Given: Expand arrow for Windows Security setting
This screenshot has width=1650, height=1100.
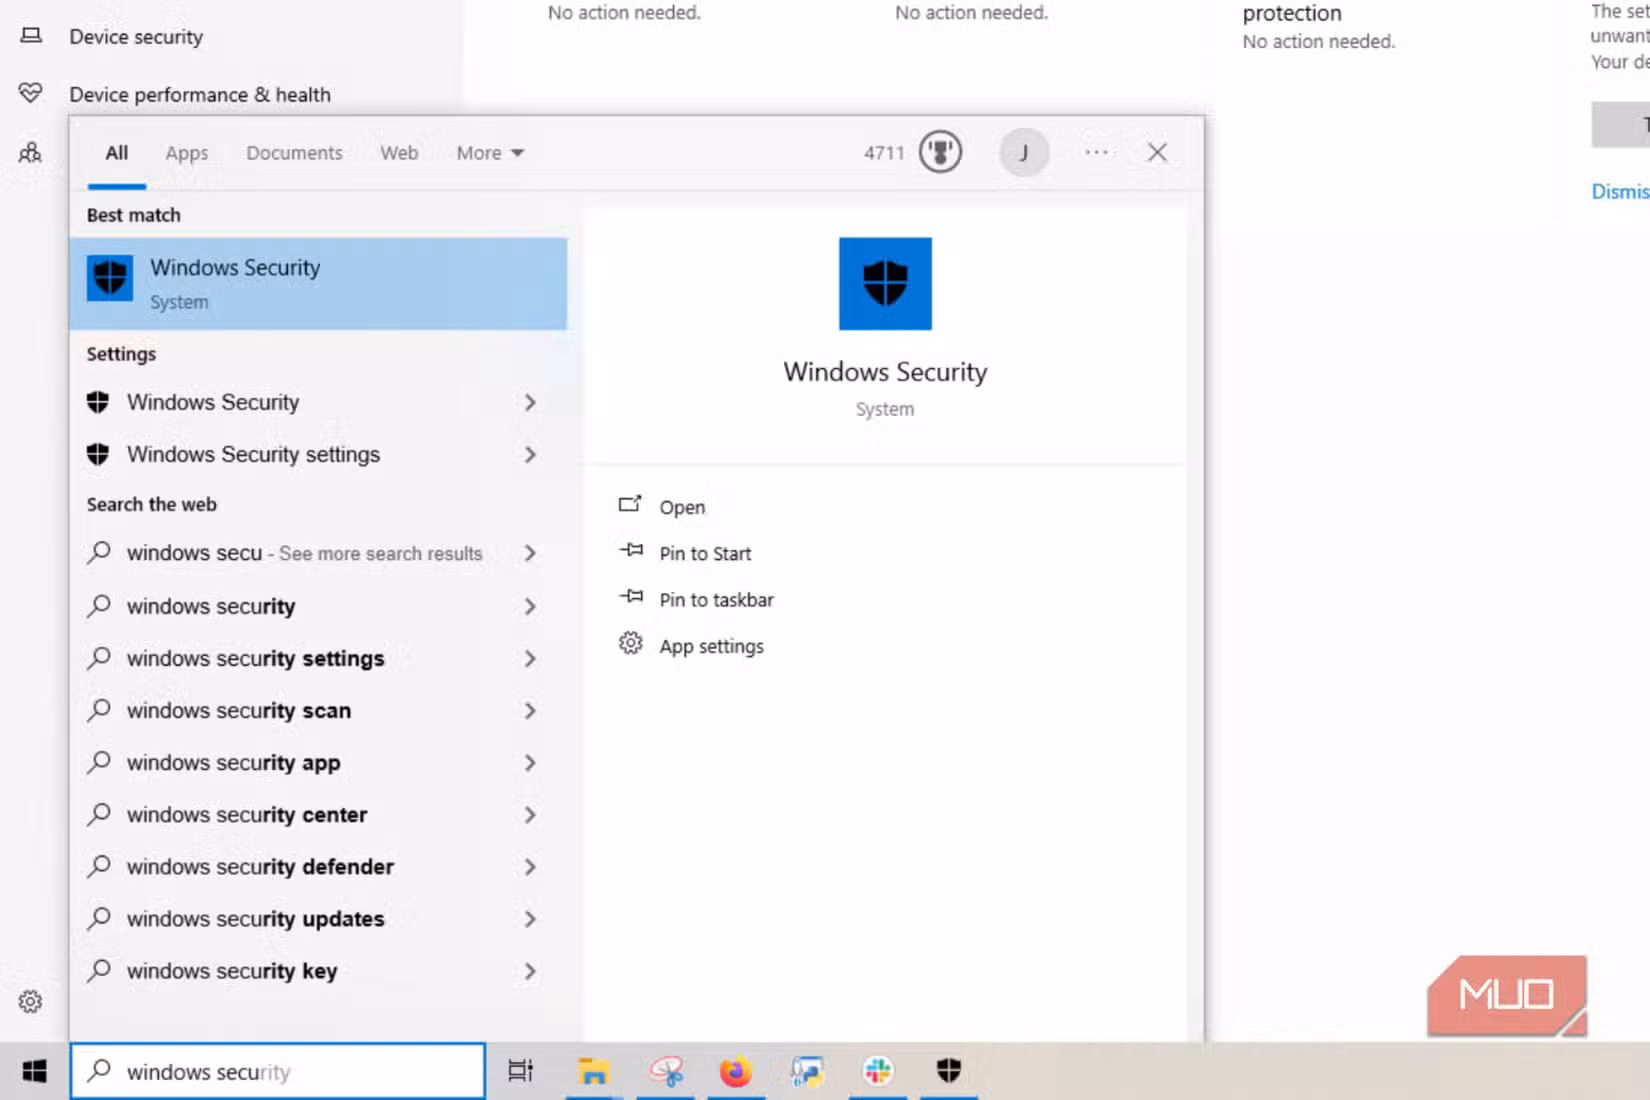Looking at the screenshot, I should coord(530,402).
